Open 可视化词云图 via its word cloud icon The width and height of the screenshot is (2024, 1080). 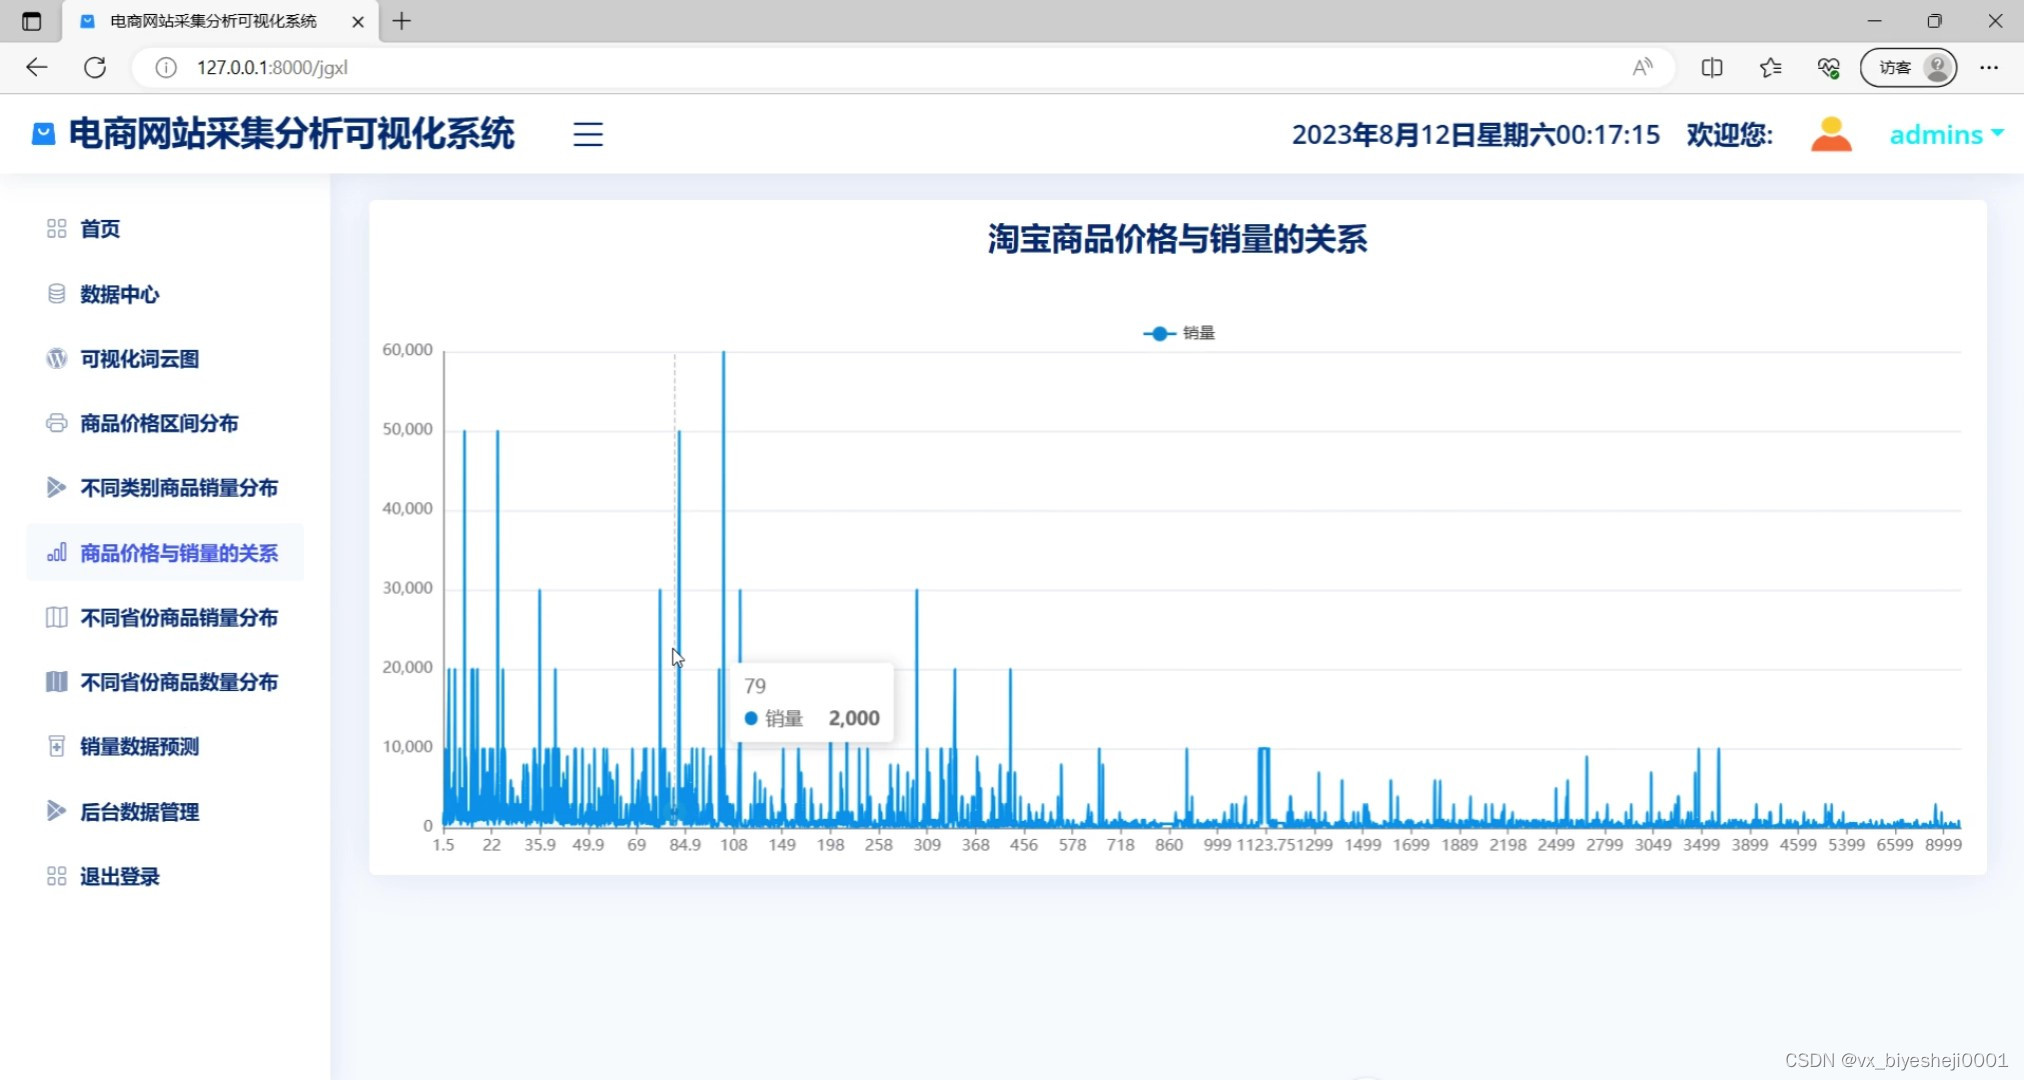pos(56,358)
